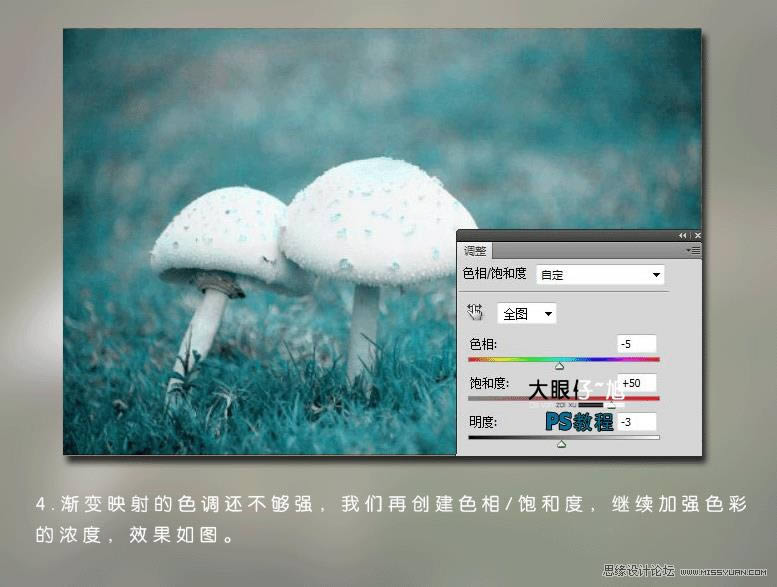Close the adjustments panel with the X
This screenshot has height=587, width=777.
[x=698, y=236]
